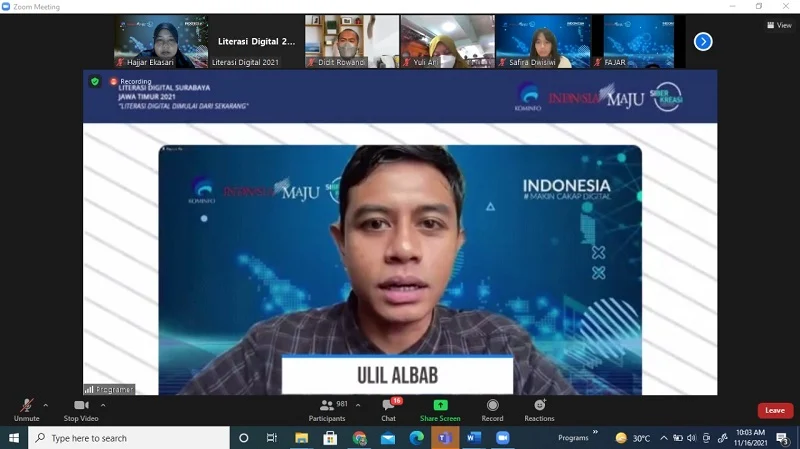Image resolution: width=800 pixels, height=449 pixels.
Task: Click the ULIL ALBAB name banner
Action: [397, 375]
